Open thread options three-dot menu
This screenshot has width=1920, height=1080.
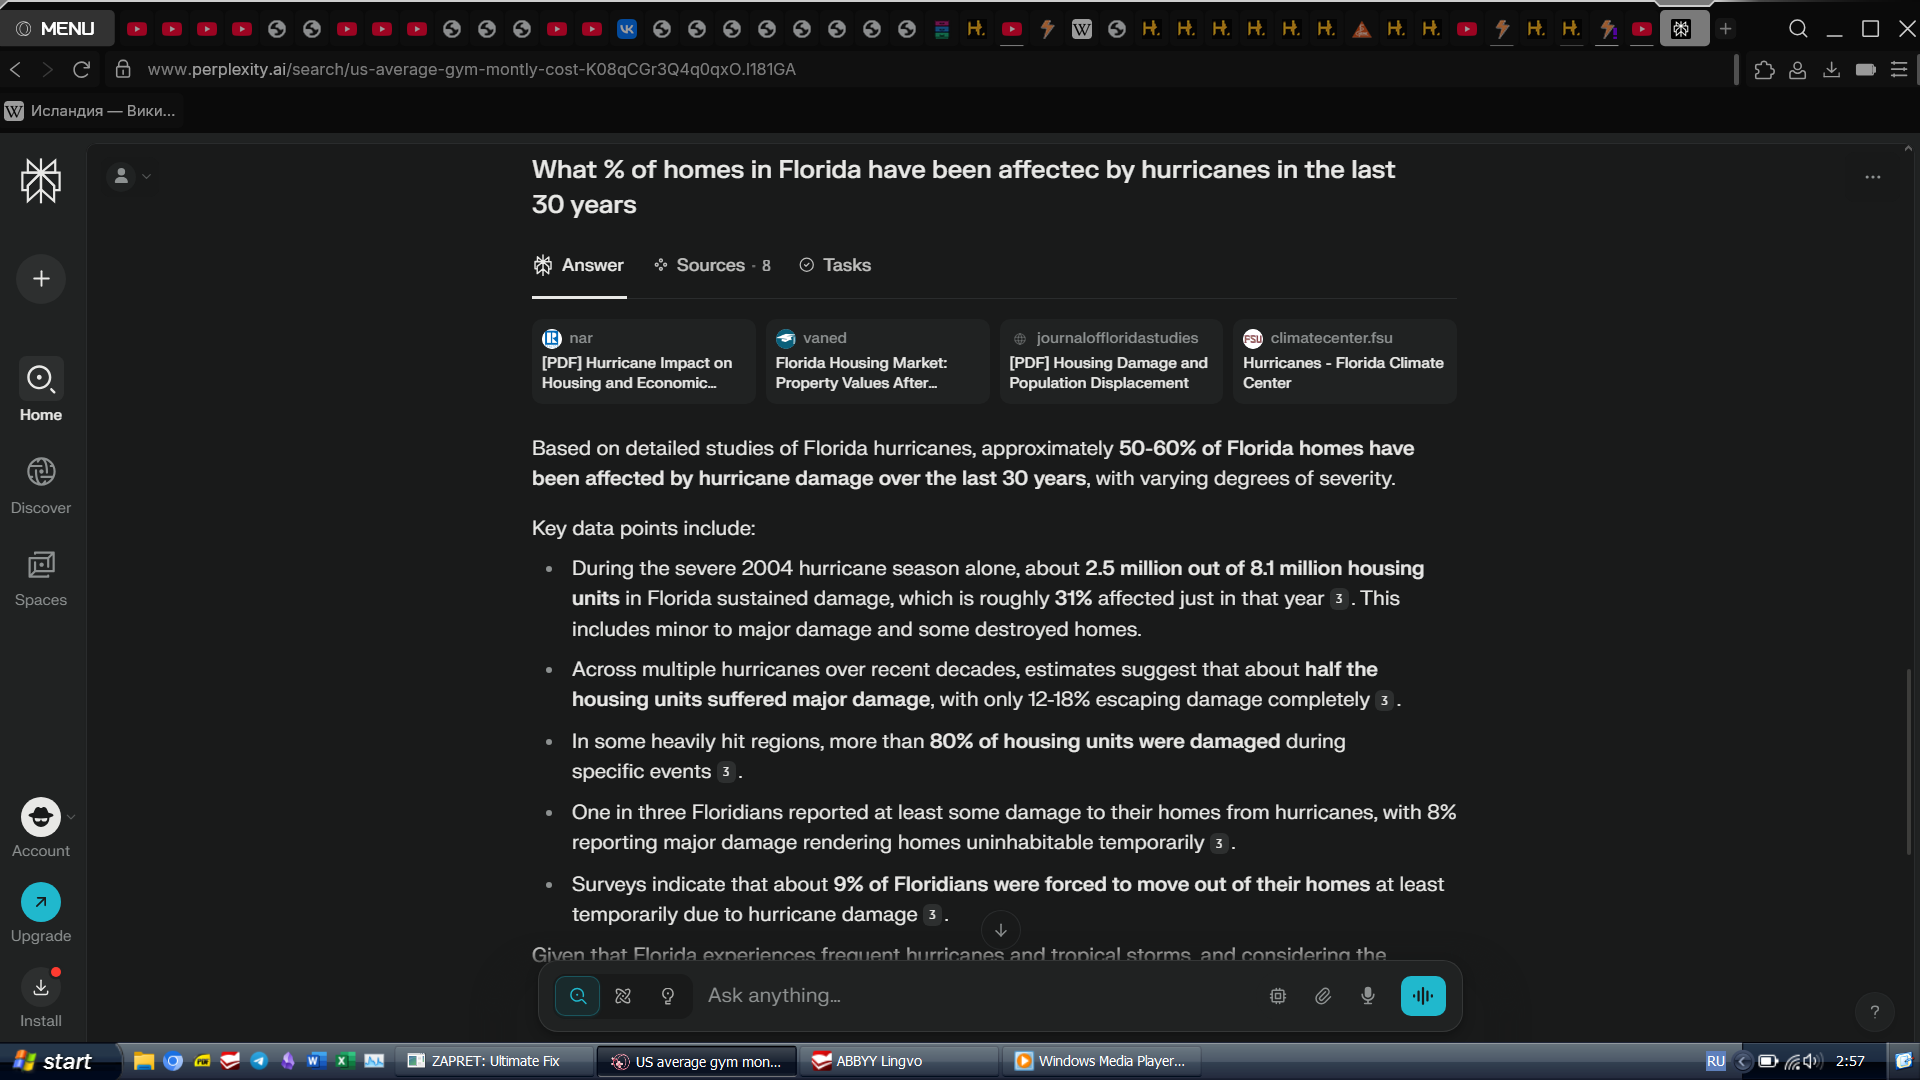click(x=1872, y=177)
